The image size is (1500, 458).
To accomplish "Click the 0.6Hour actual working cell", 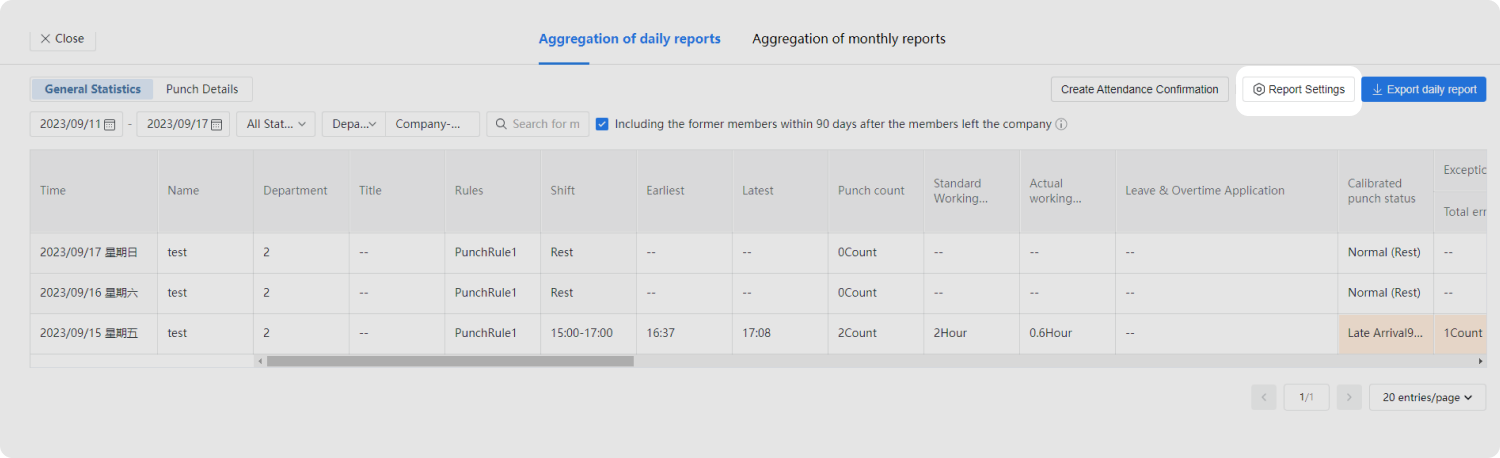I will 1067,333.
